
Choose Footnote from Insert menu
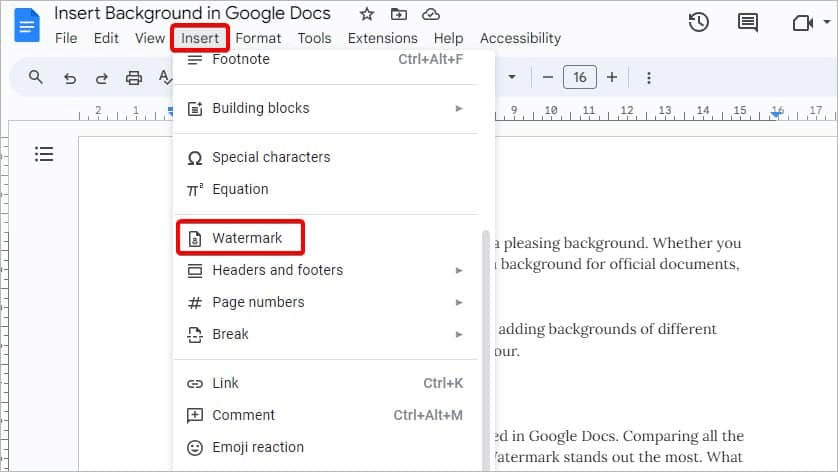pos(326,59)
